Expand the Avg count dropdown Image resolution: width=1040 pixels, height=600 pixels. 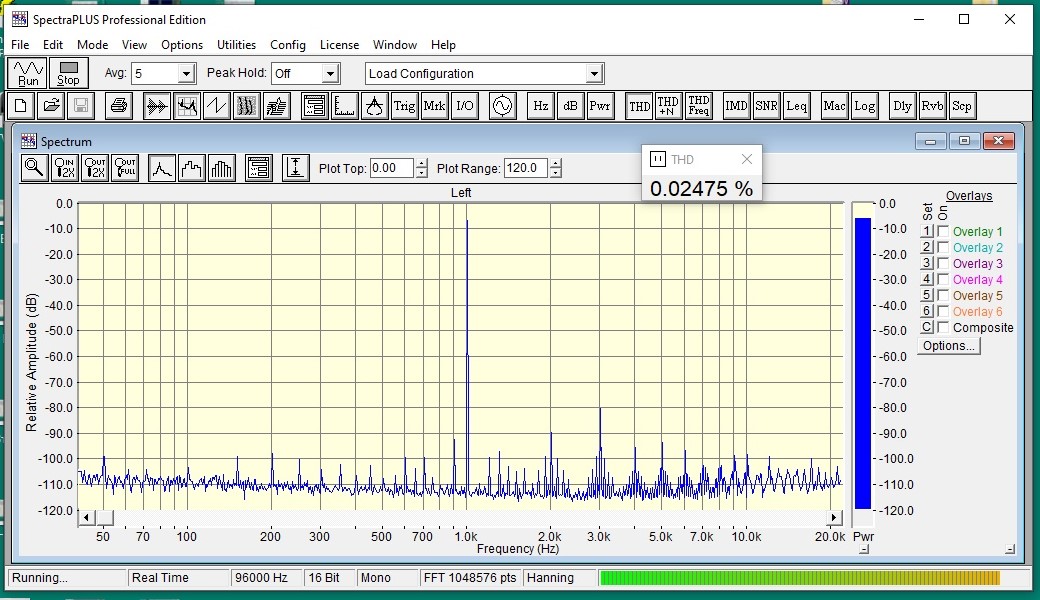186,74
